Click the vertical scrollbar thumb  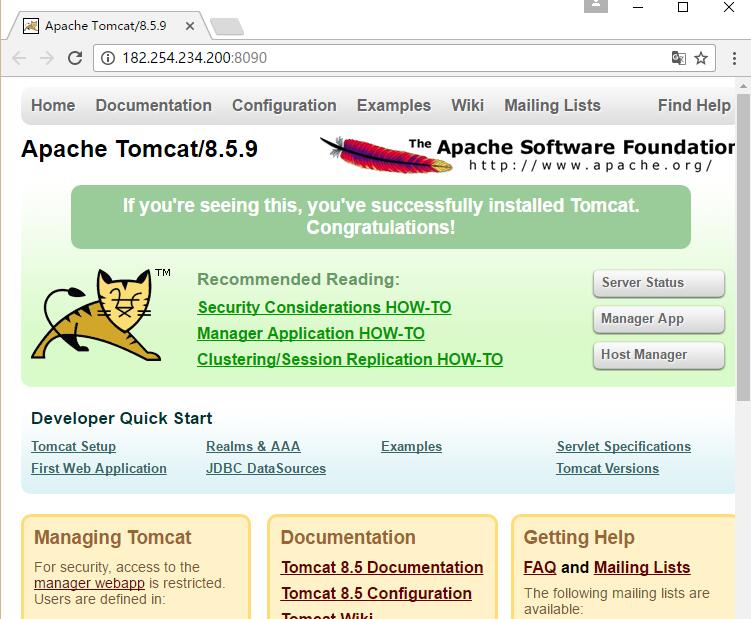743,247
